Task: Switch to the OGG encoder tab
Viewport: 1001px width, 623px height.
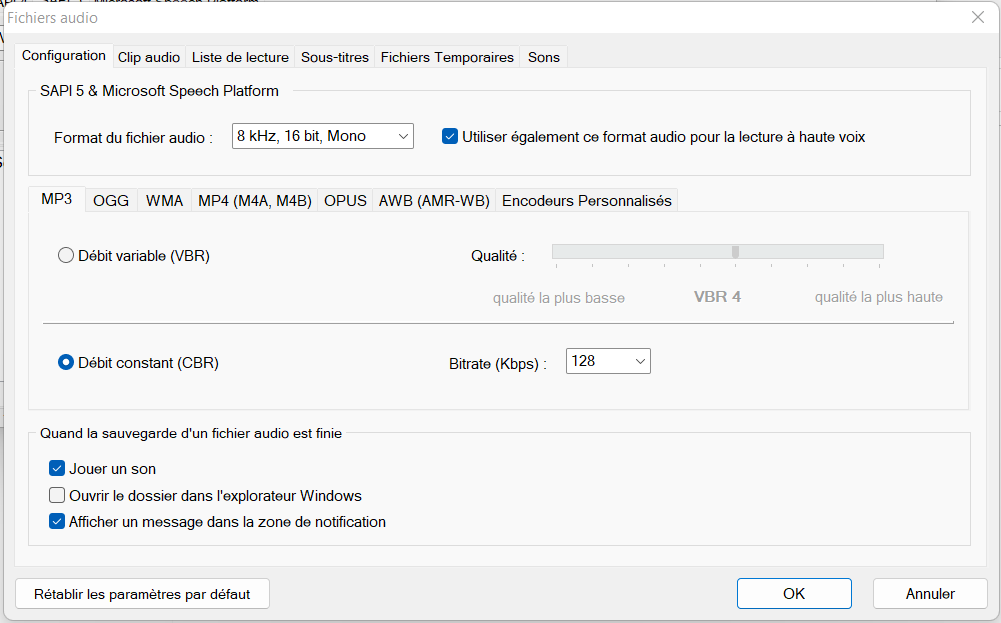Action: click(111, 200)
